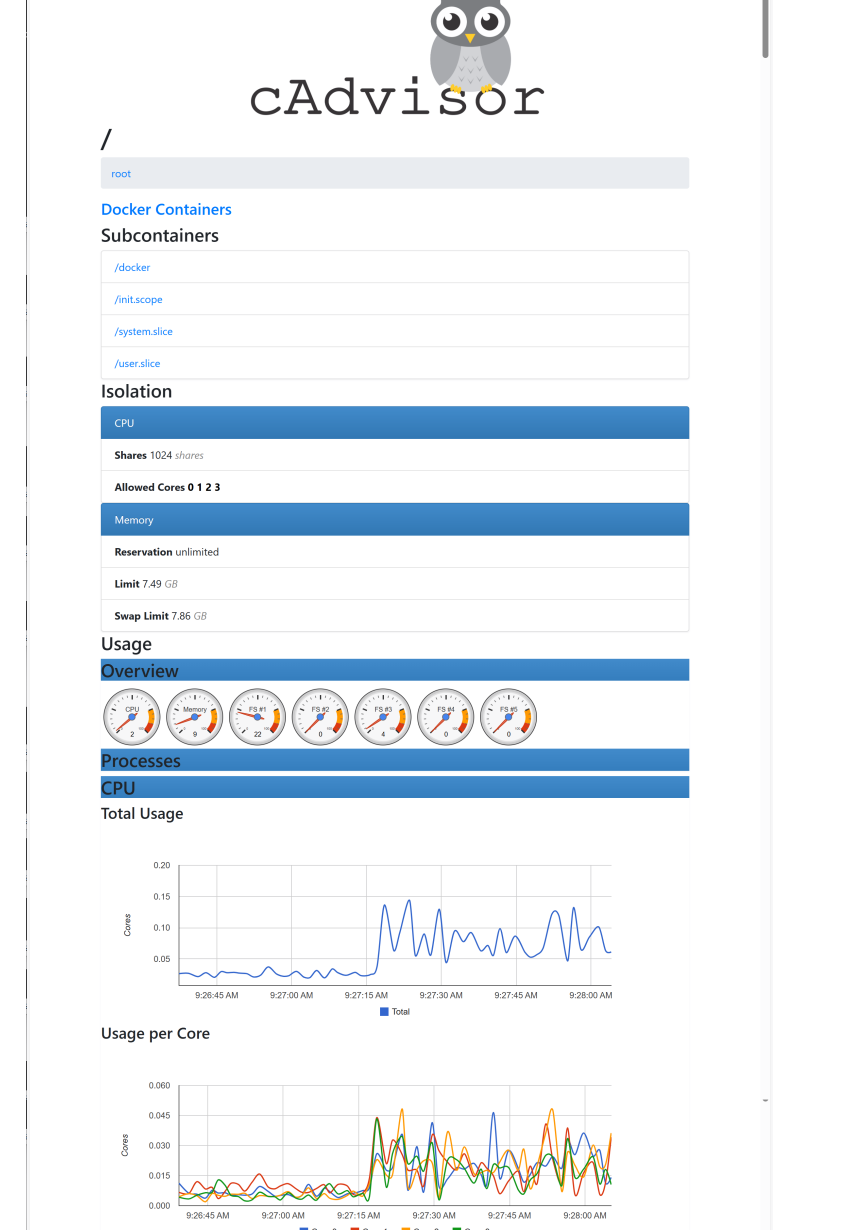This screenshot has width=854, height=1230.
Task: Select the Shares 1024 shares row
Action: (395, 455)
